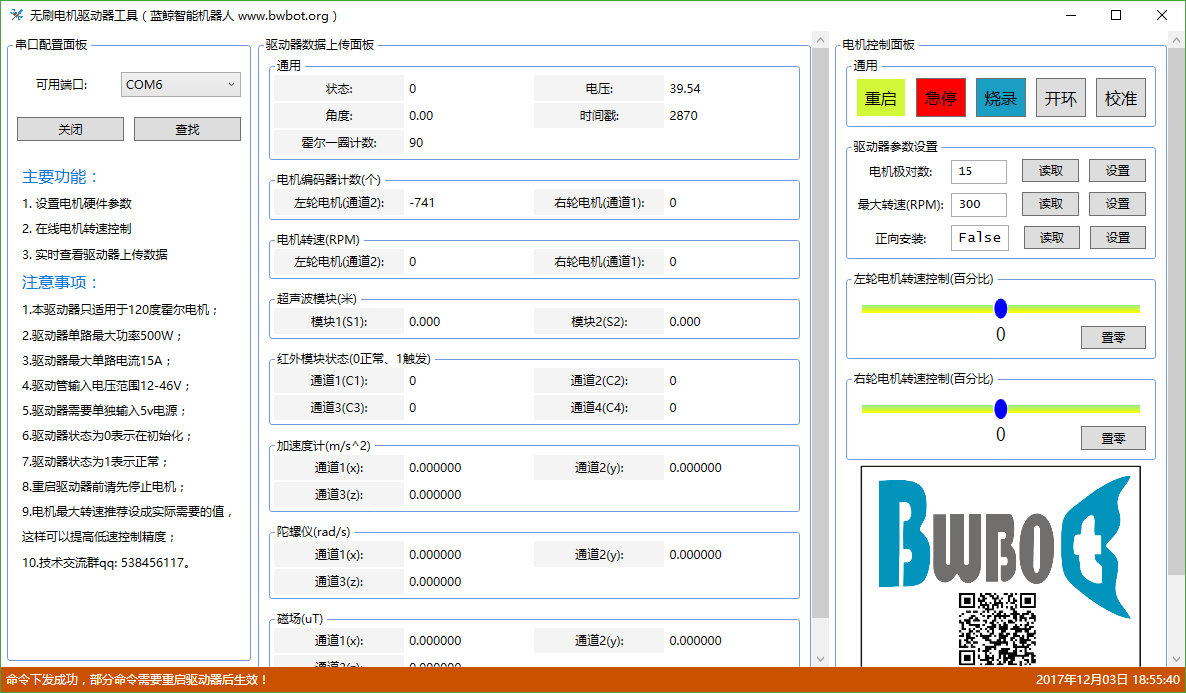Click the BWBOT logo image

pos(1000,545)
